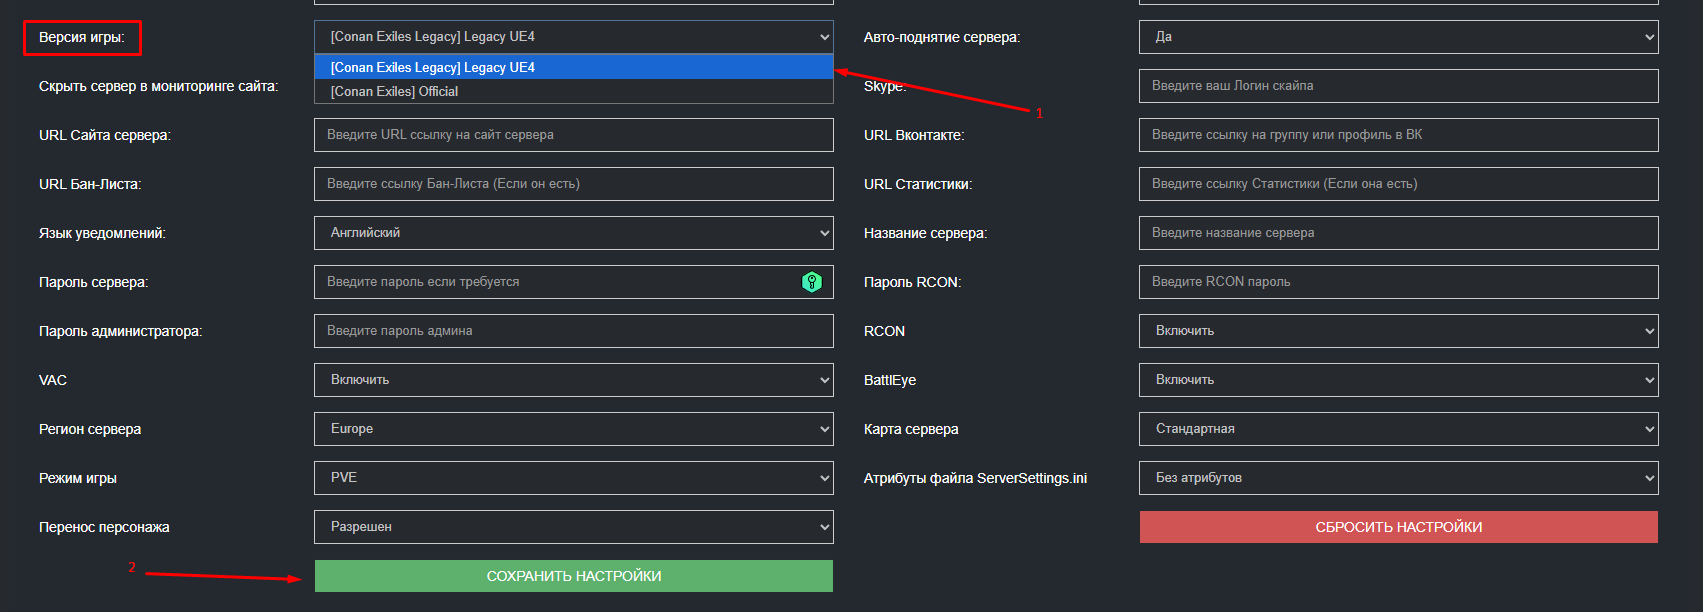Open the ServerSettings.ini attributes dropdown

click(x=1399, y=478)
